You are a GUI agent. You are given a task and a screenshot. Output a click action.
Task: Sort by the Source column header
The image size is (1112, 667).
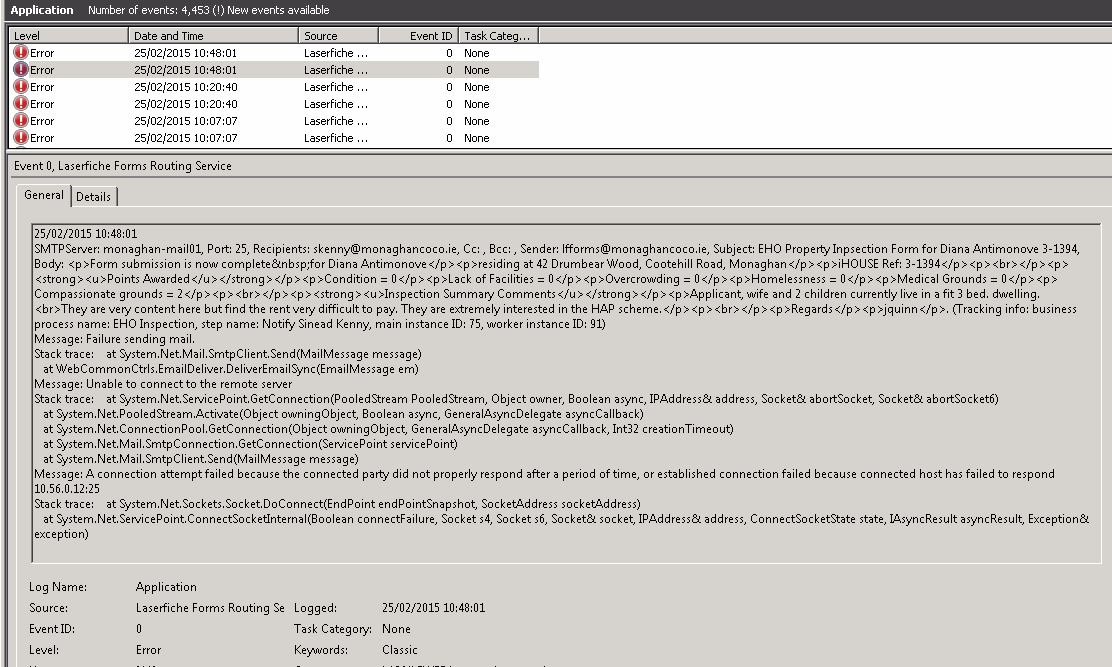pyautogui.click(x=338, y=35)
